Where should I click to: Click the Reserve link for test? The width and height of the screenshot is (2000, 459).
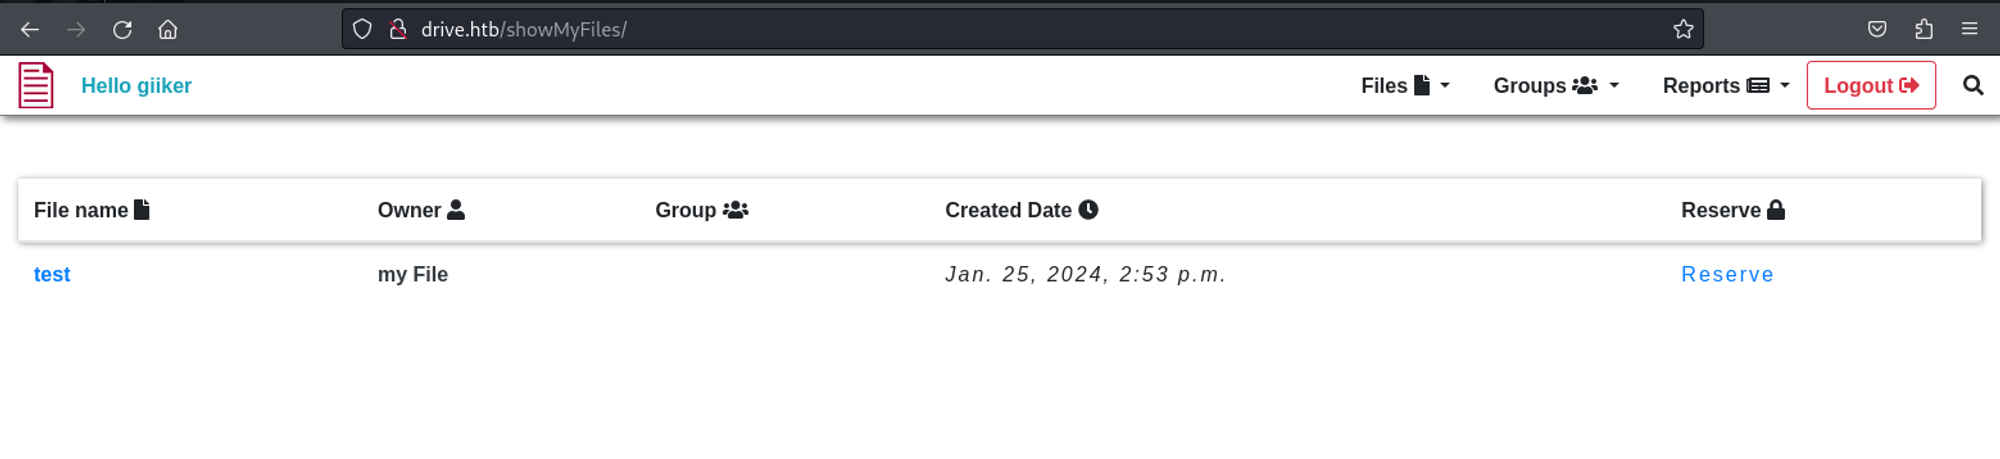click(x=1727, y=274)
